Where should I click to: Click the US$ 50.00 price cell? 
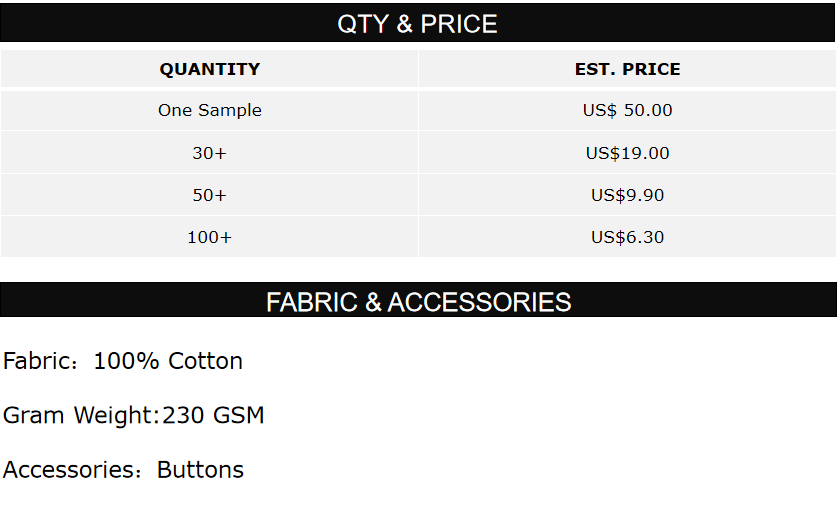coord(627,111)
